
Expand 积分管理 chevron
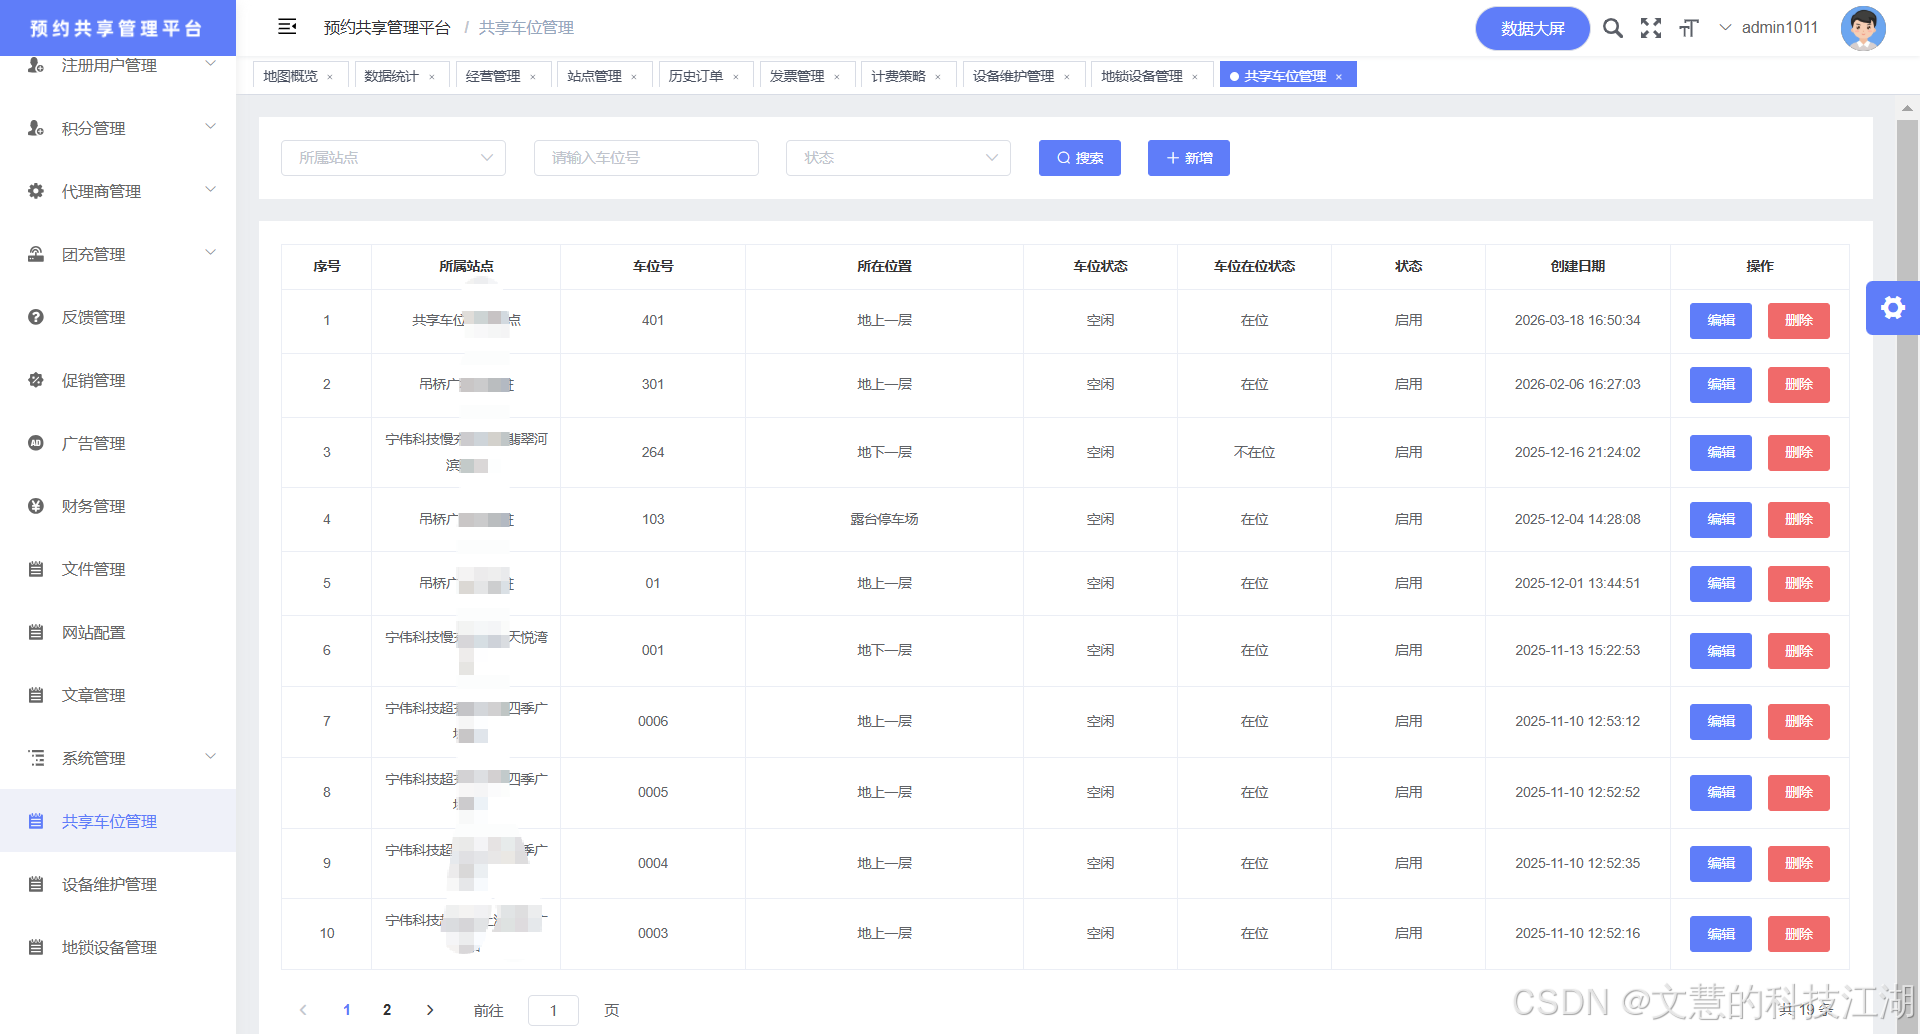(211, 126)
